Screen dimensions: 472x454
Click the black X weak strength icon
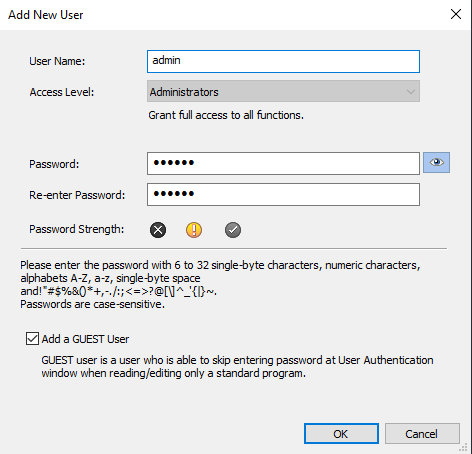[158, 230]
